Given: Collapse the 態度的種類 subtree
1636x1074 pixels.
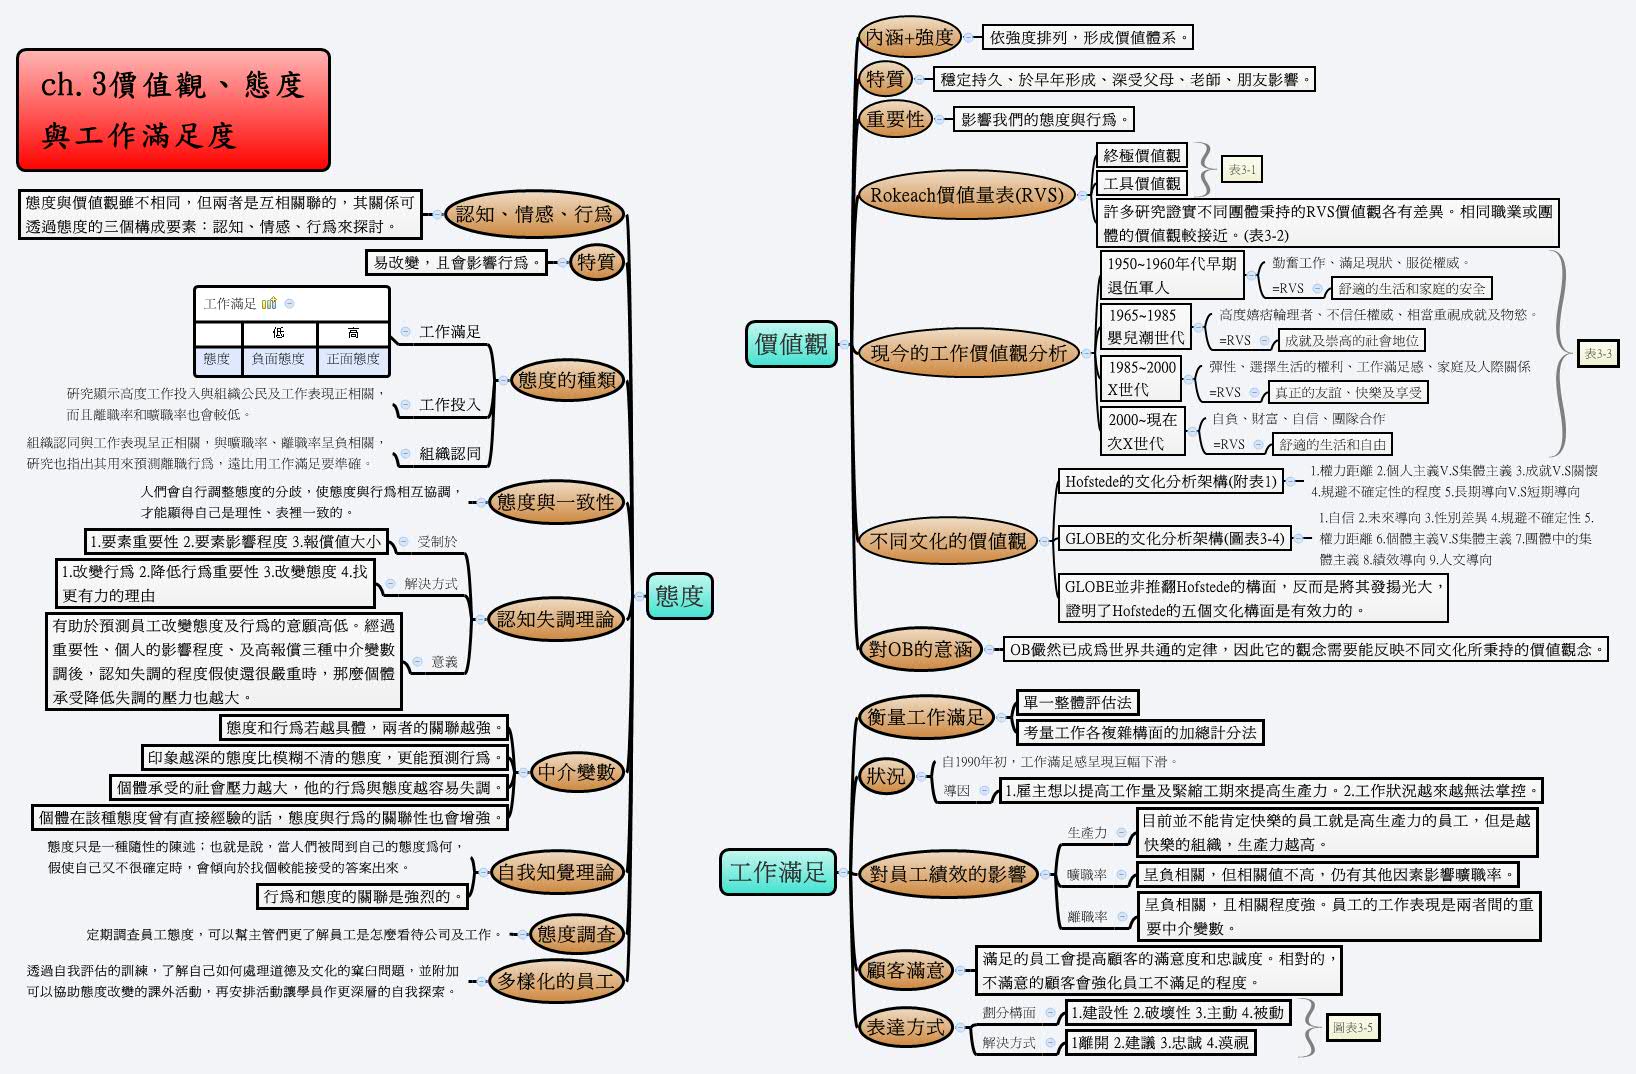Looking at the screenshot, I should (503, 380).
